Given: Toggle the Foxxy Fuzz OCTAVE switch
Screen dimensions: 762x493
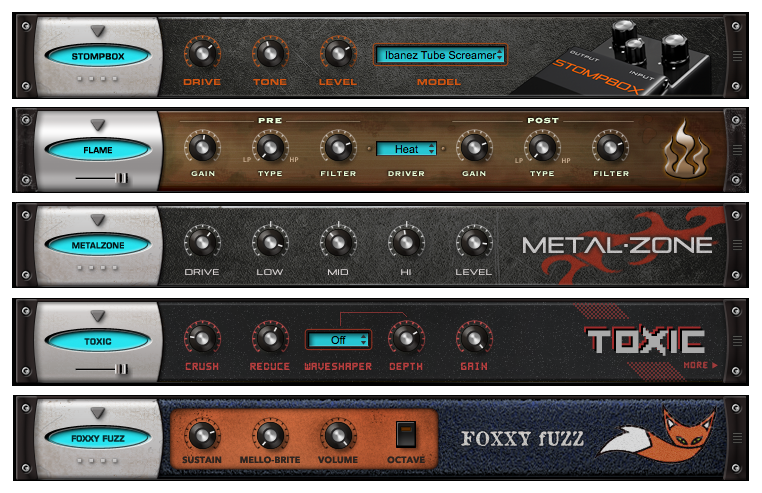Looking at the screenshot, I should click(406, 434).
